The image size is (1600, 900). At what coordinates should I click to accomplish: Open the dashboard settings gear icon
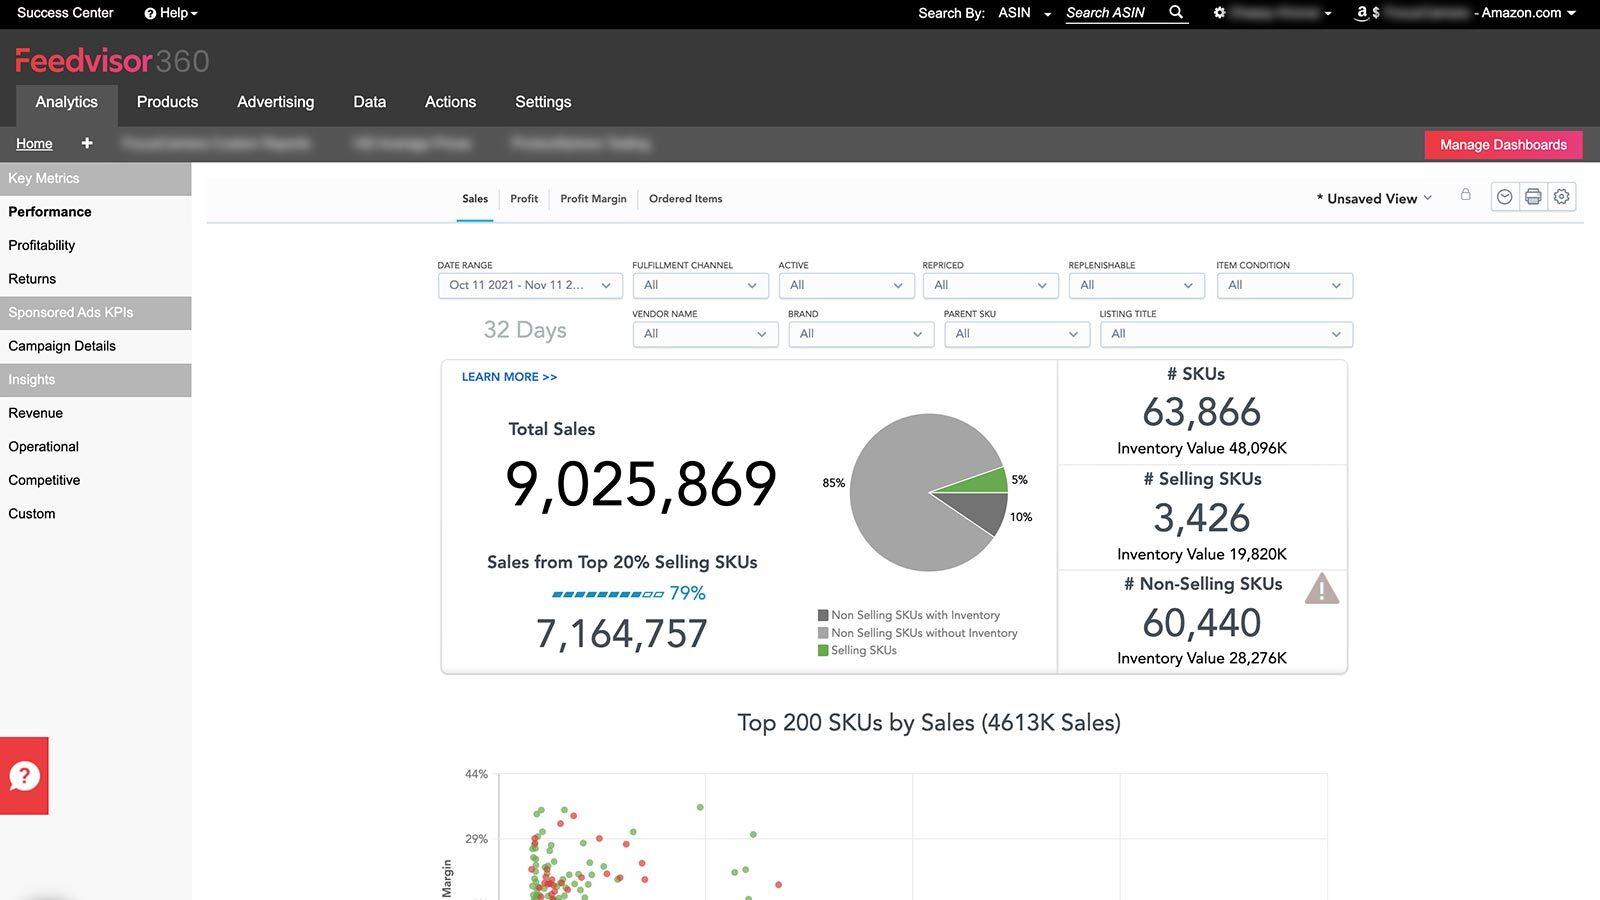(x=1561, y=196)
